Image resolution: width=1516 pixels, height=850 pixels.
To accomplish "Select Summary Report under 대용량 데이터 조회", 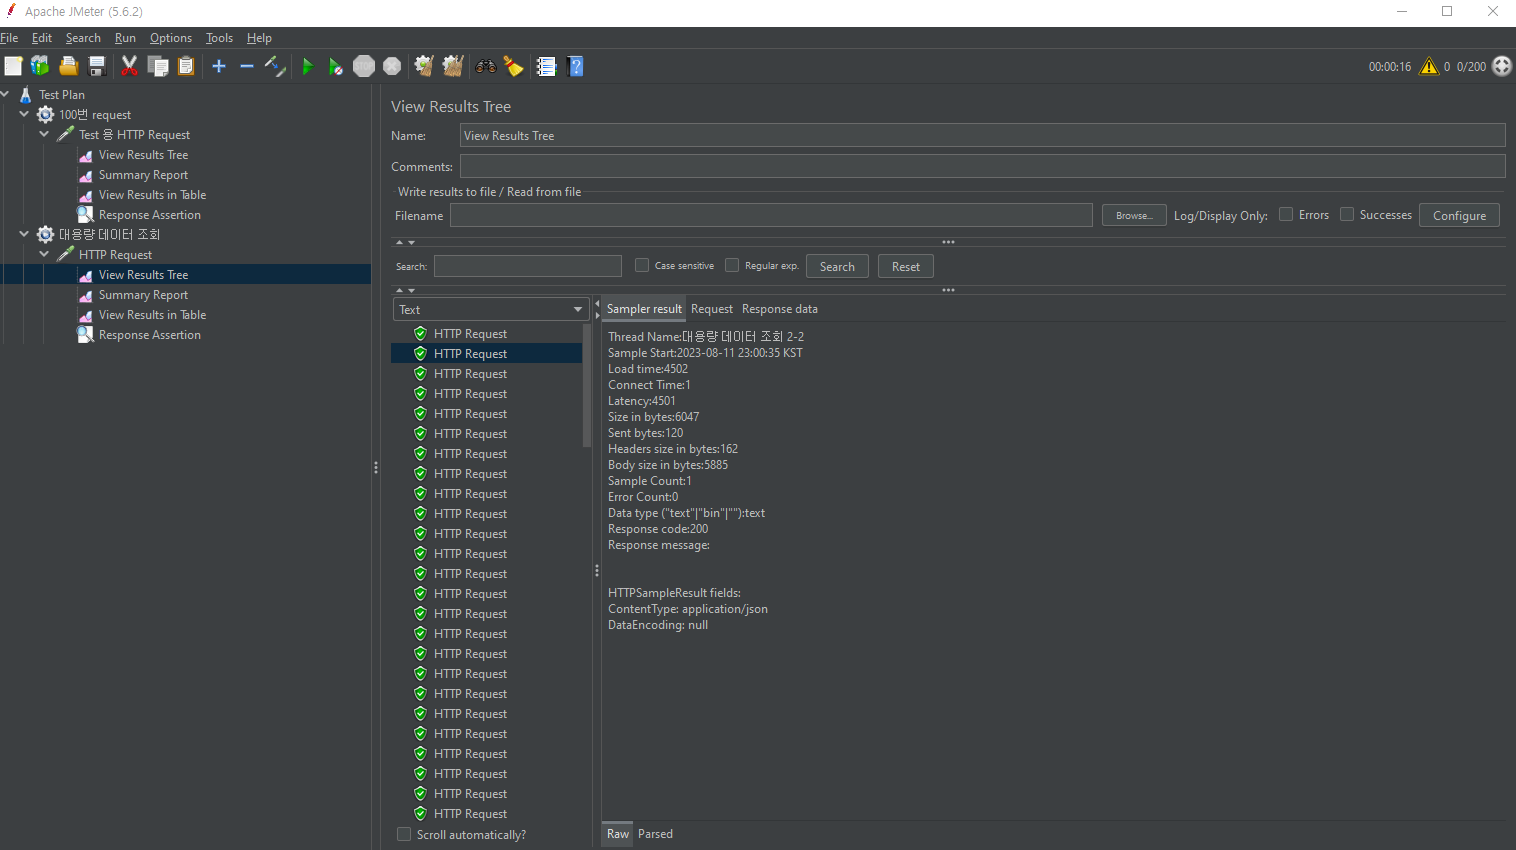I will tap(143, 295).
